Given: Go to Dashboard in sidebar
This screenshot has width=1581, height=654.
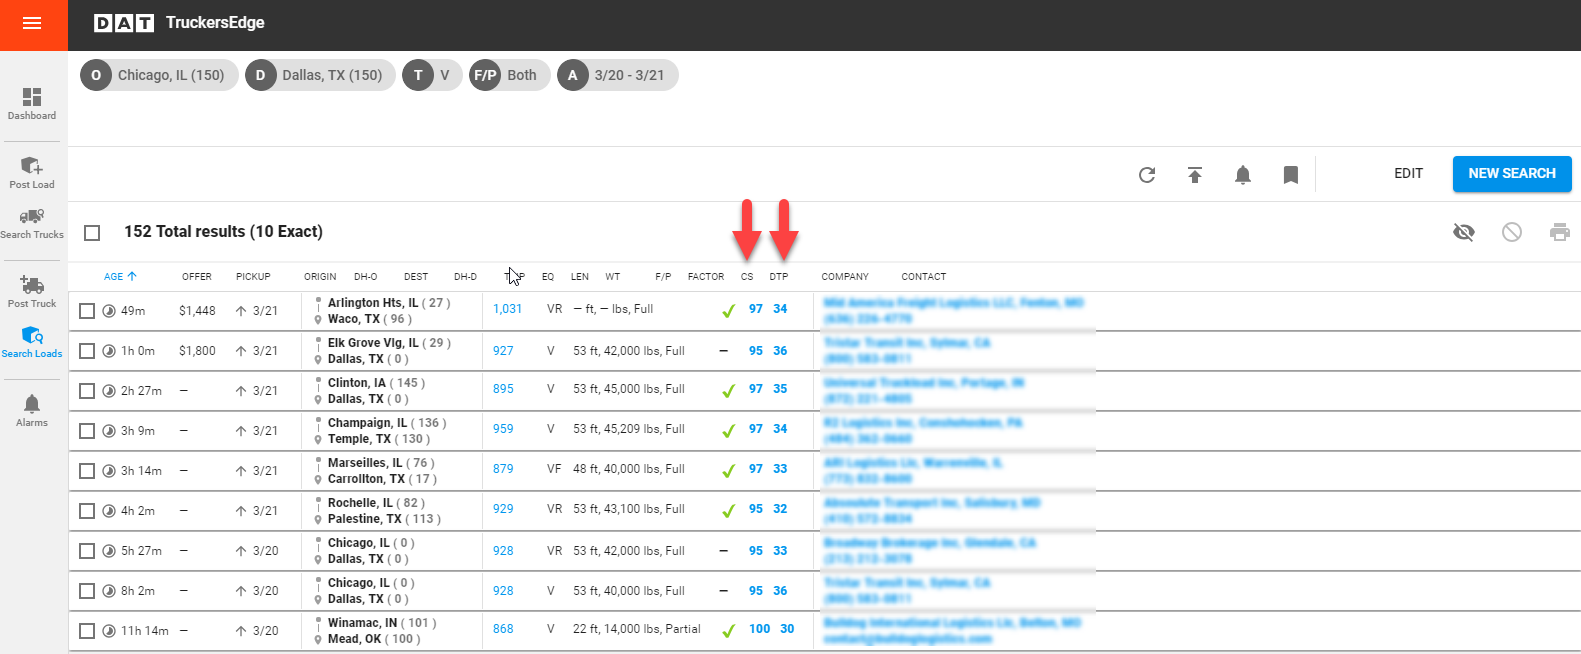Looking at the screenshot, I should 32,103.
